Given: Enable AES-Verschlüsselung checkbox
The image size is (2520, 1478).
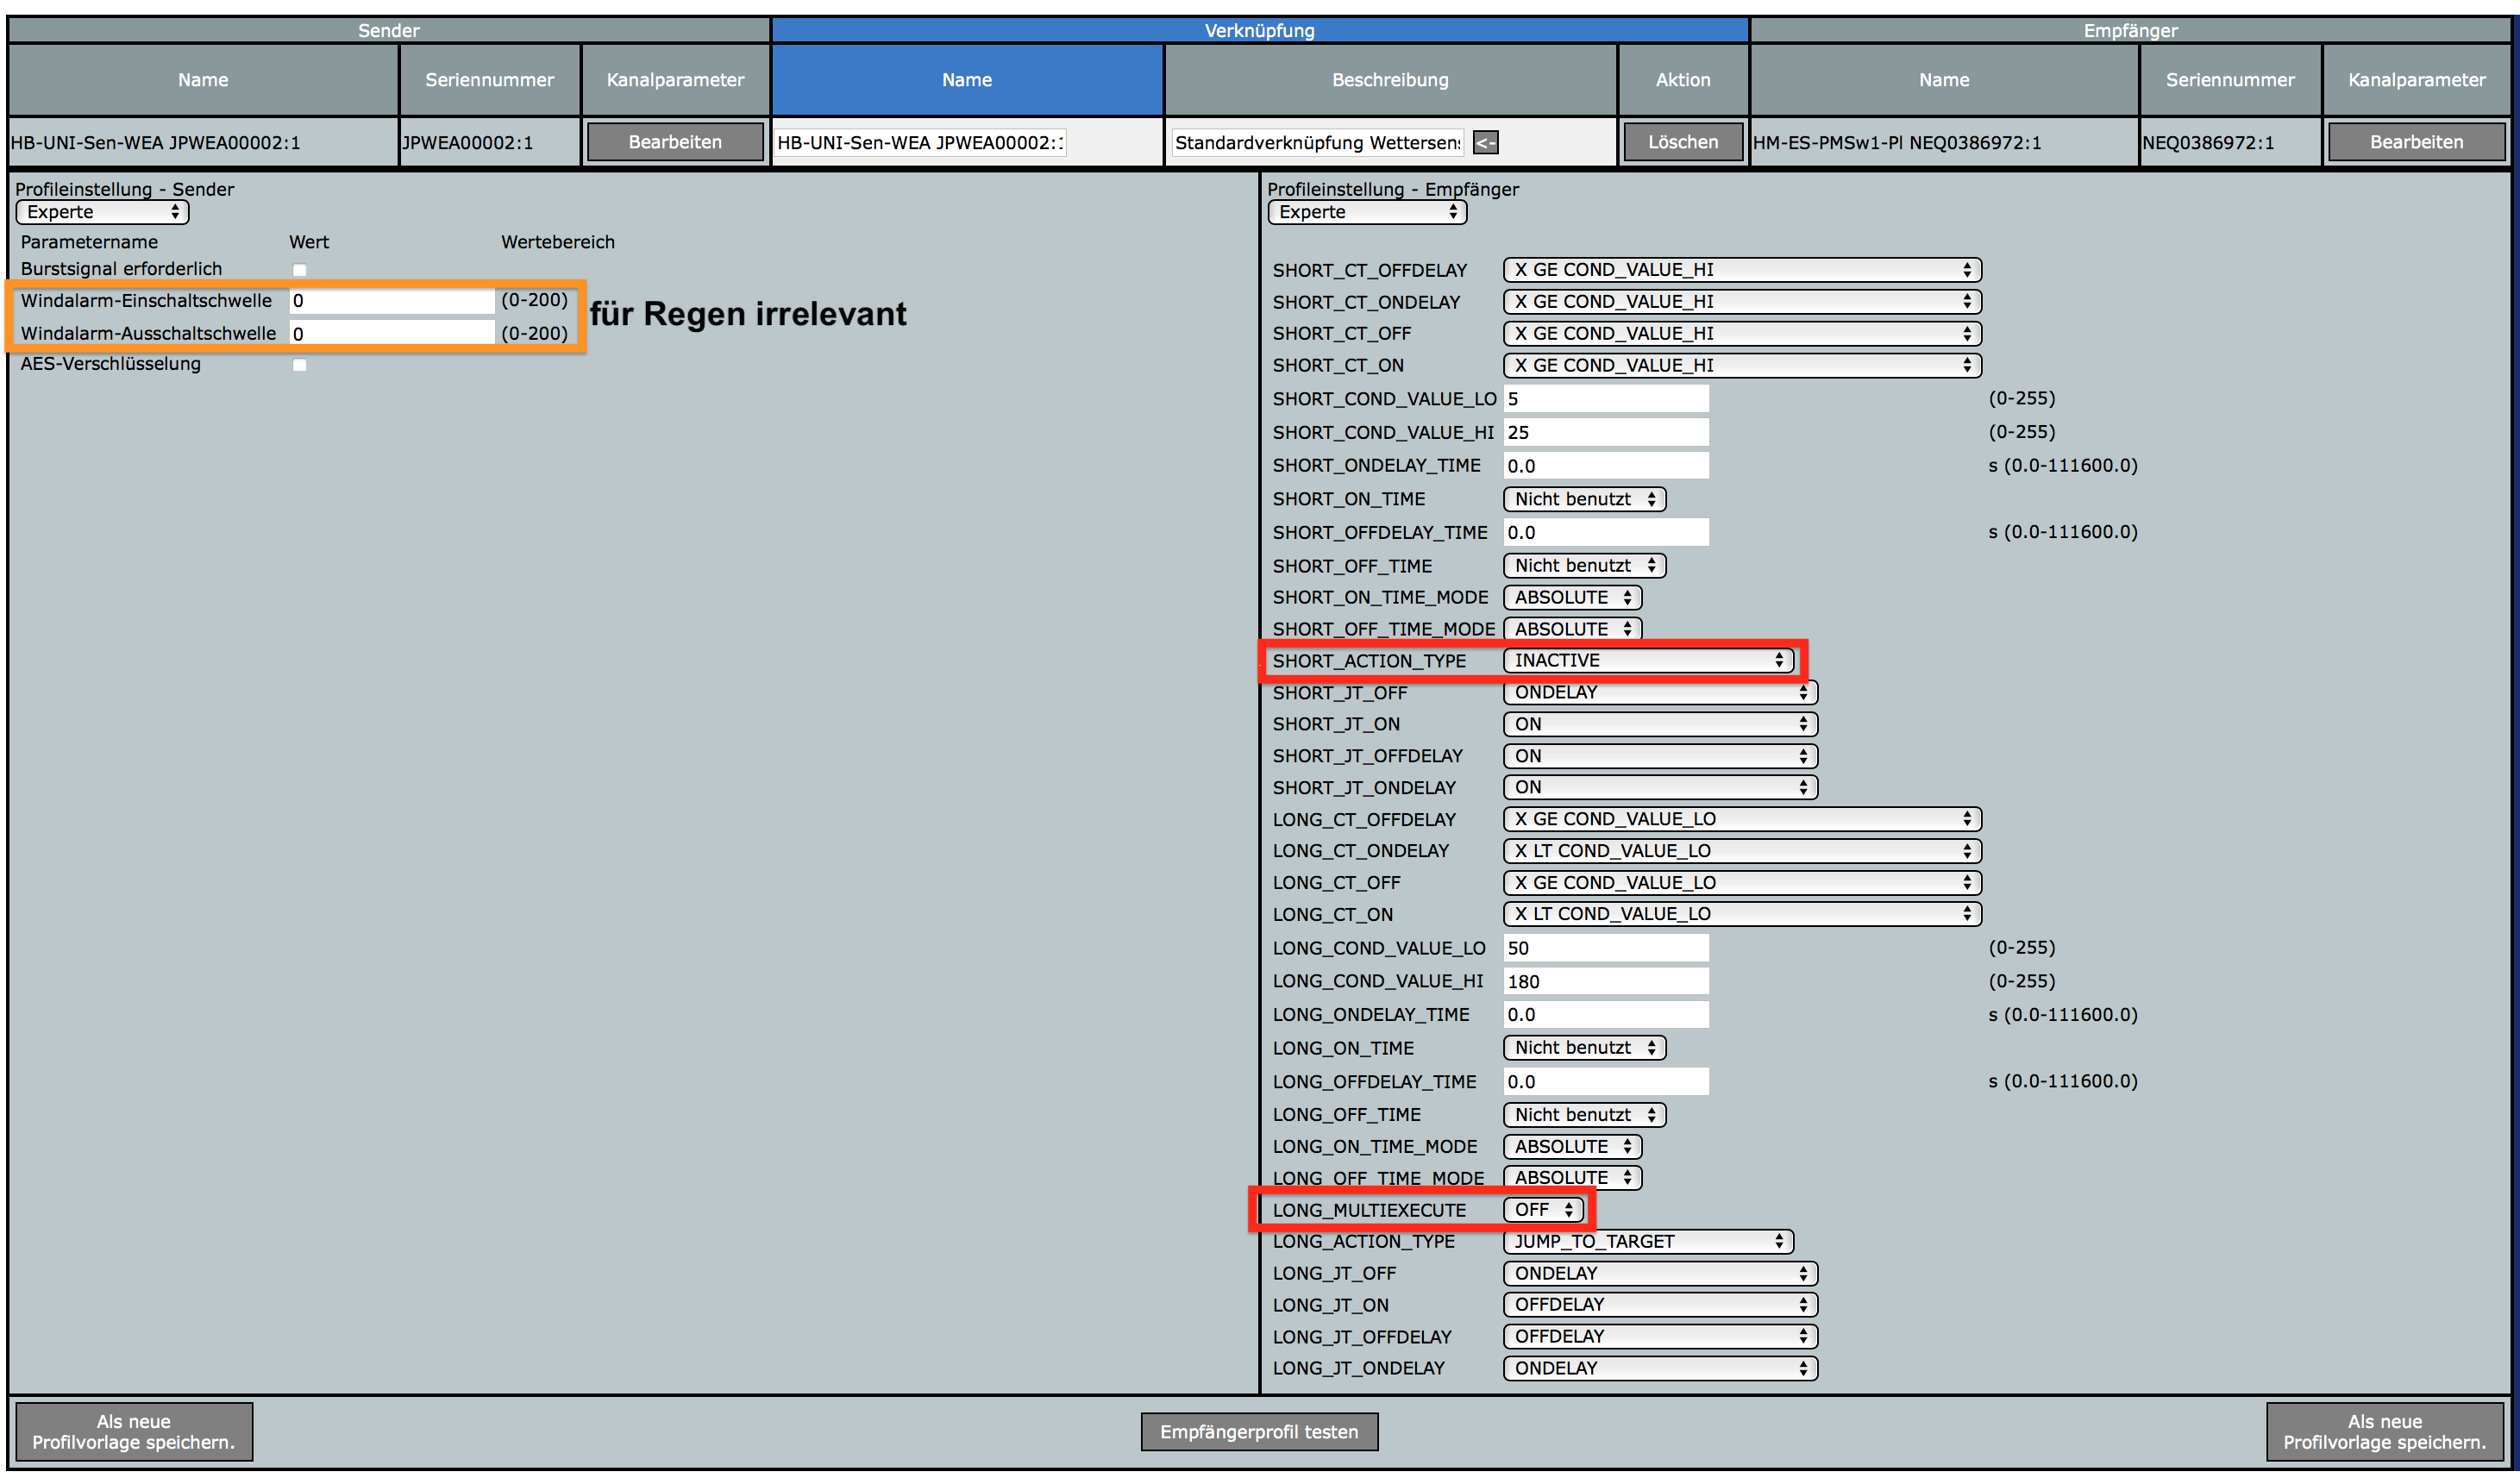Looking at the screenshot, I should click(299, 365).
